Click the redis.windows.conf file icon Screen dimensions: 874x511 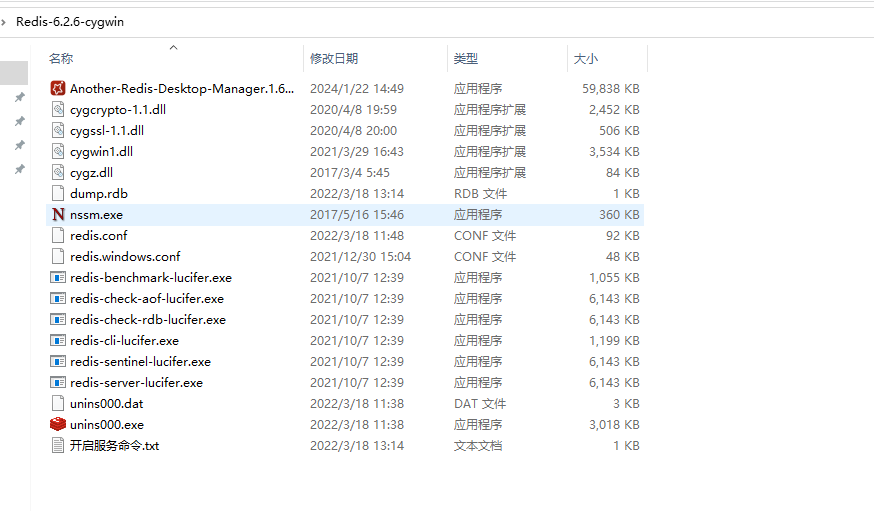pos(58,256)
